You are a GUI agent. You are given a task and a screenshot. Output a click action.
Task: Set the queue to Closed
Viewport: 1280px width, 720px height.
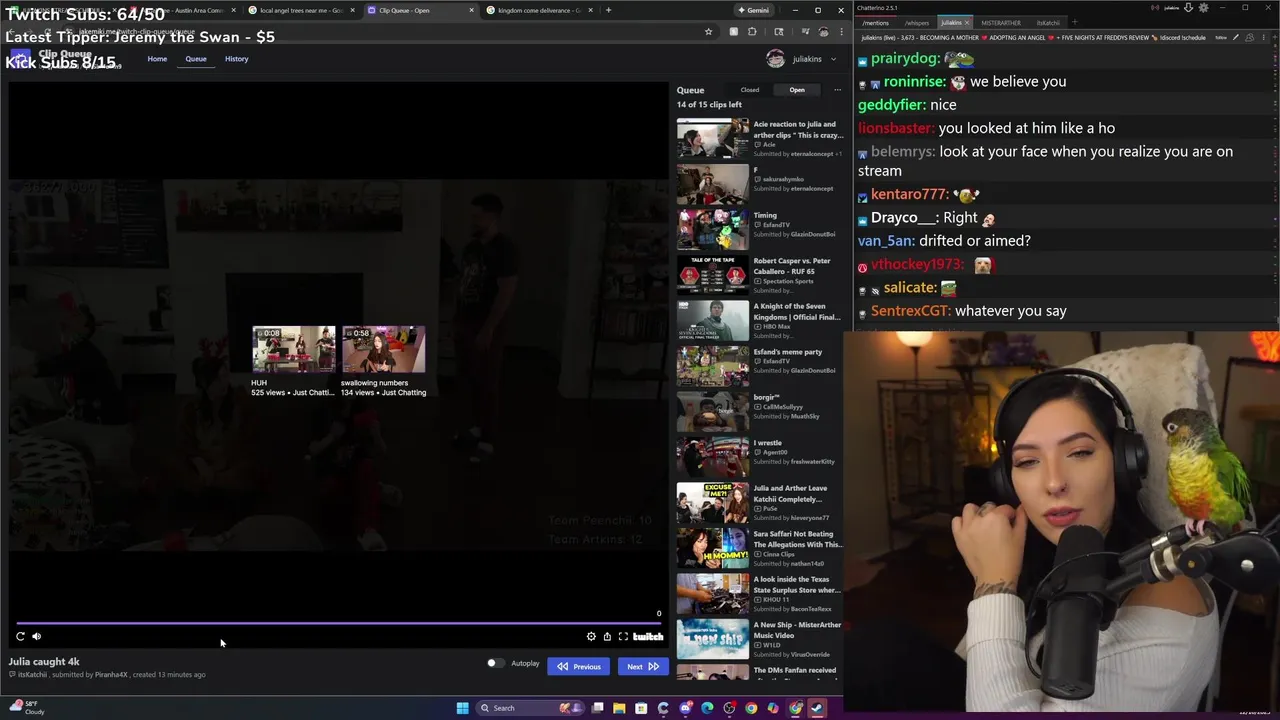click(x=750, y=90)
